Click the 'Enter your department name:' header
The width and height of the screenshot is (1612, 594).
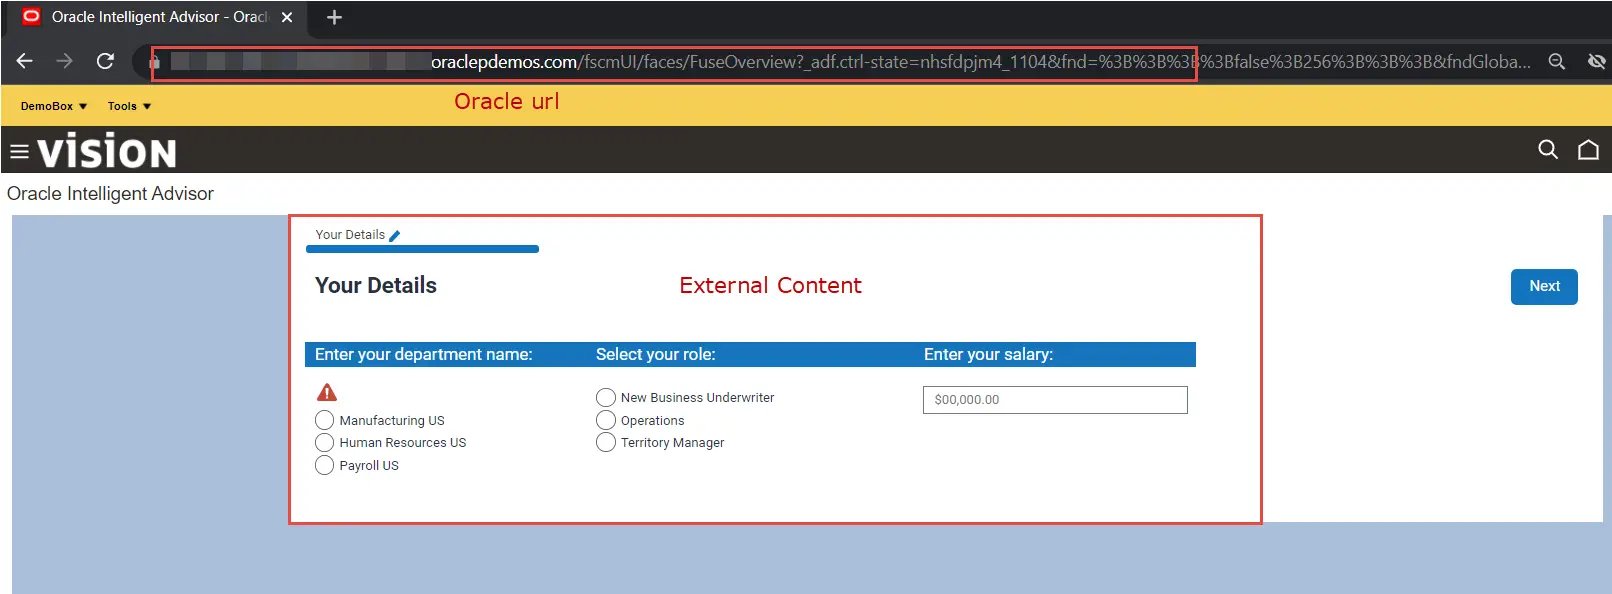(424, 355)
